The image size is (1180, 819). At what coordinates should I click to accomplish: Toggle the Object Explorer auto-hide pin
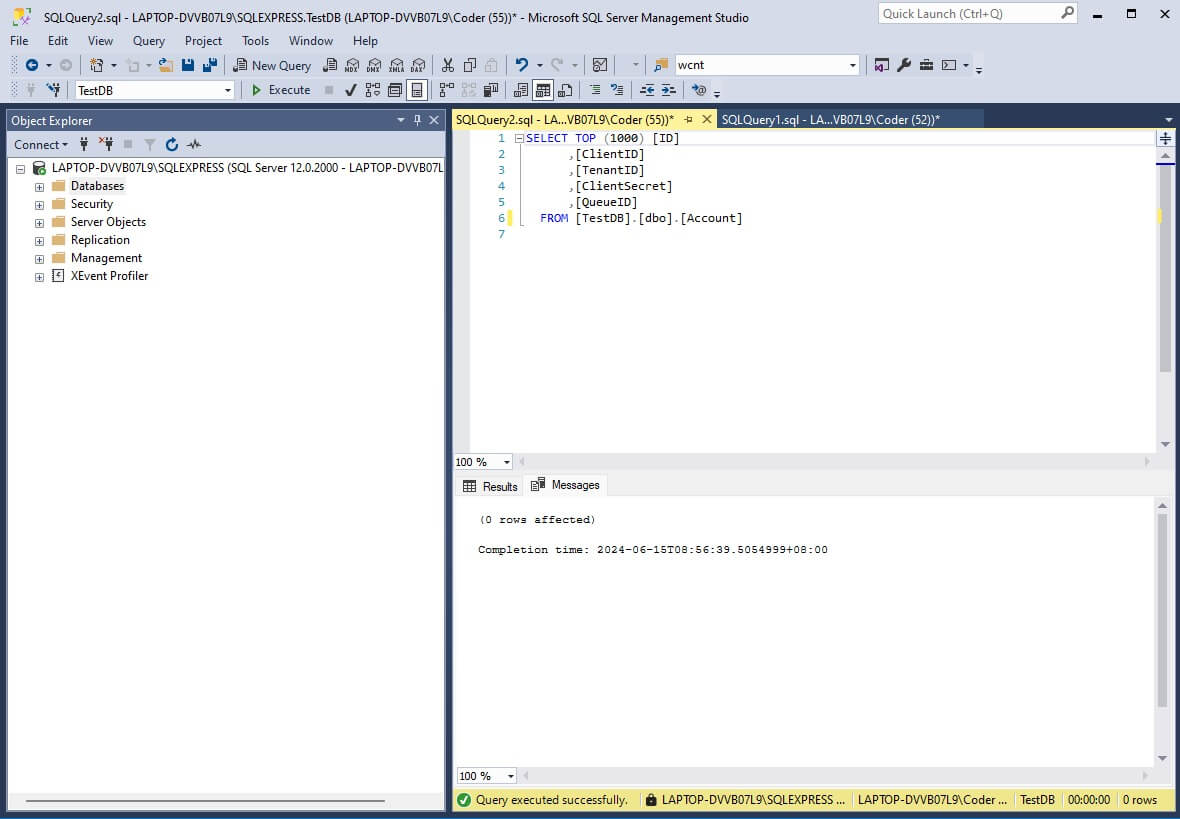[418, 120]
